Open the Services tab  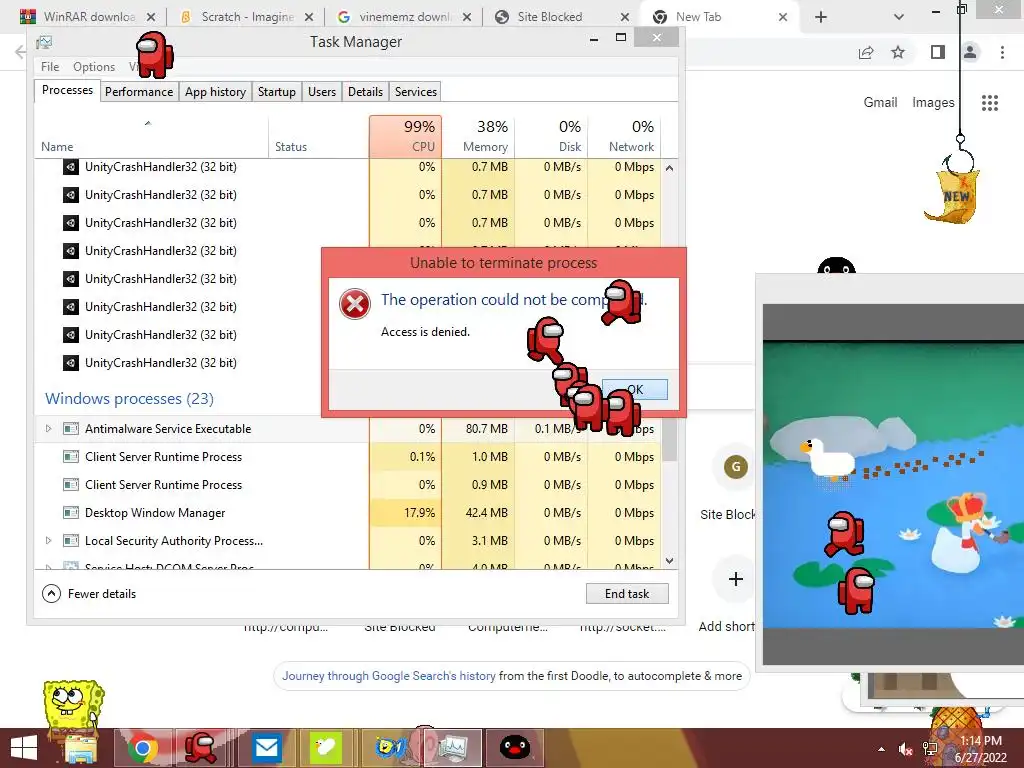[415, 91]
